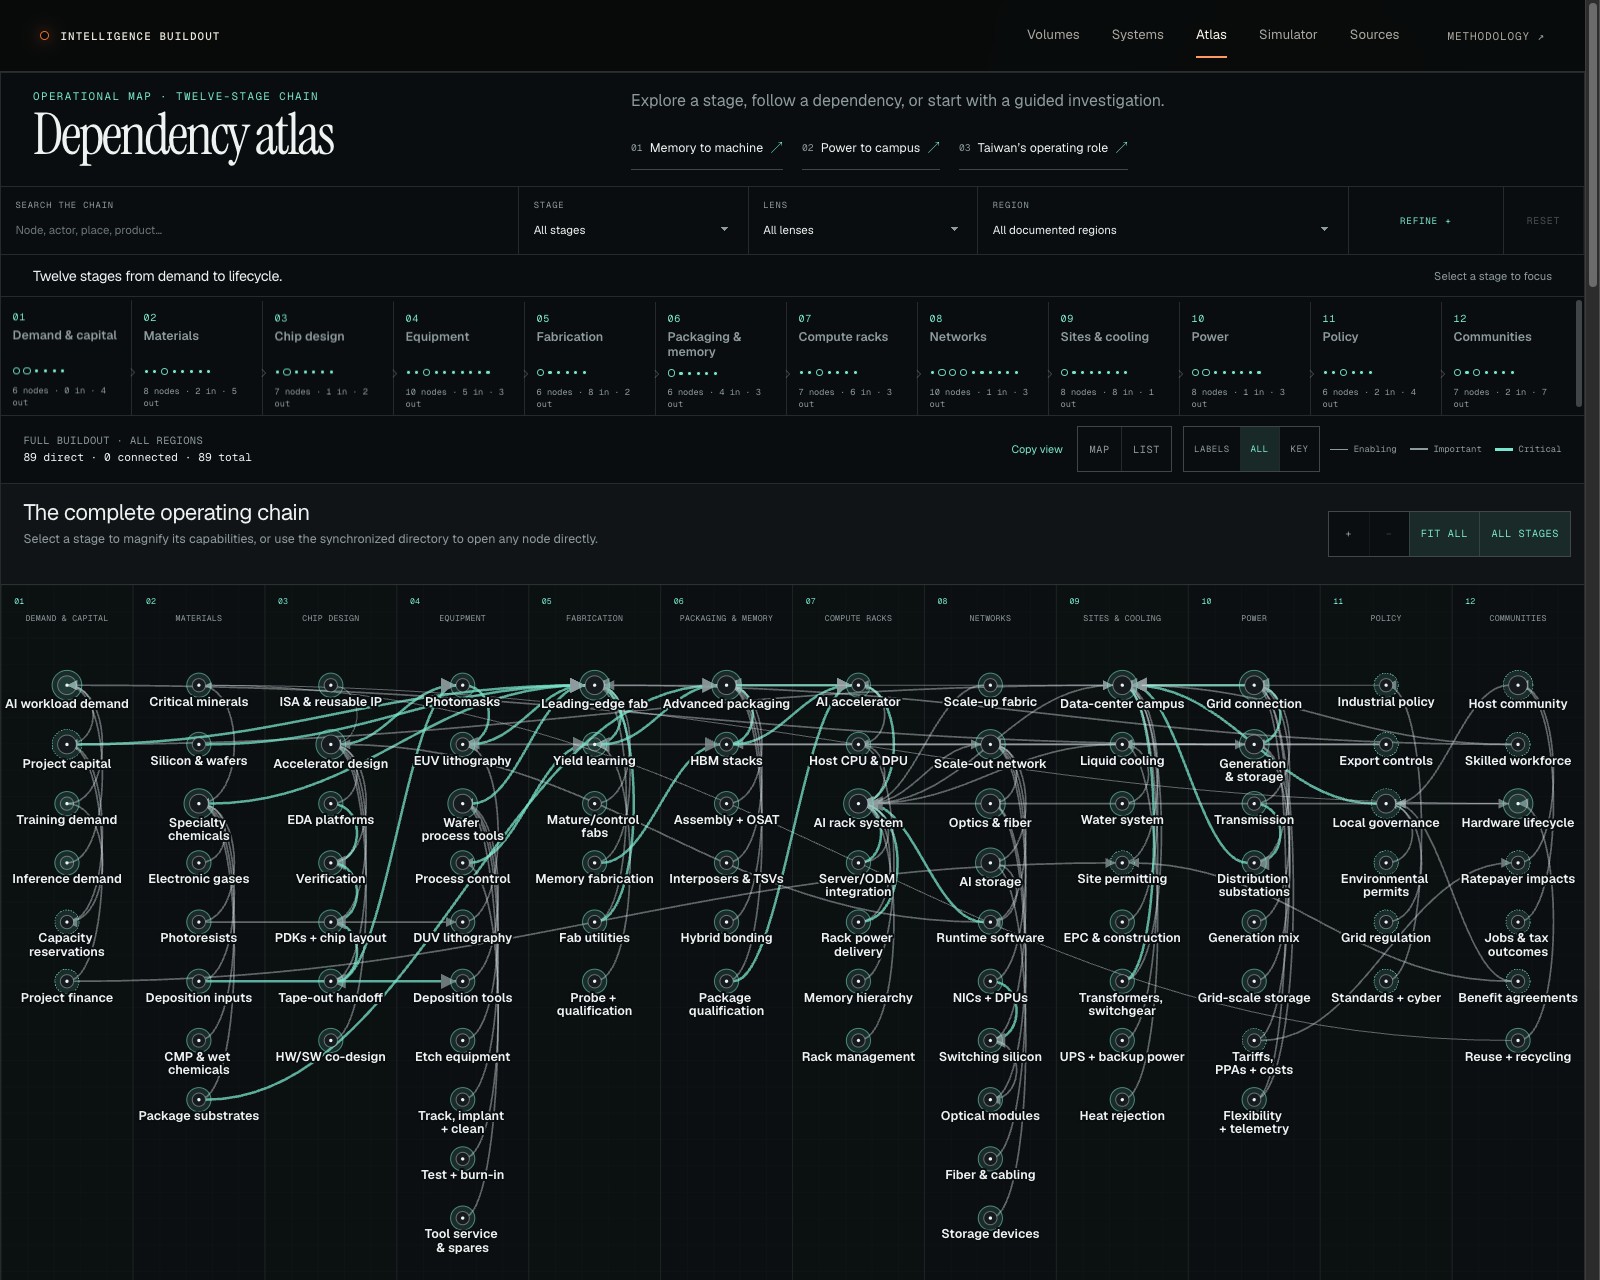
Task: Set labels mode to ALL
Action: coord(1259,449)
